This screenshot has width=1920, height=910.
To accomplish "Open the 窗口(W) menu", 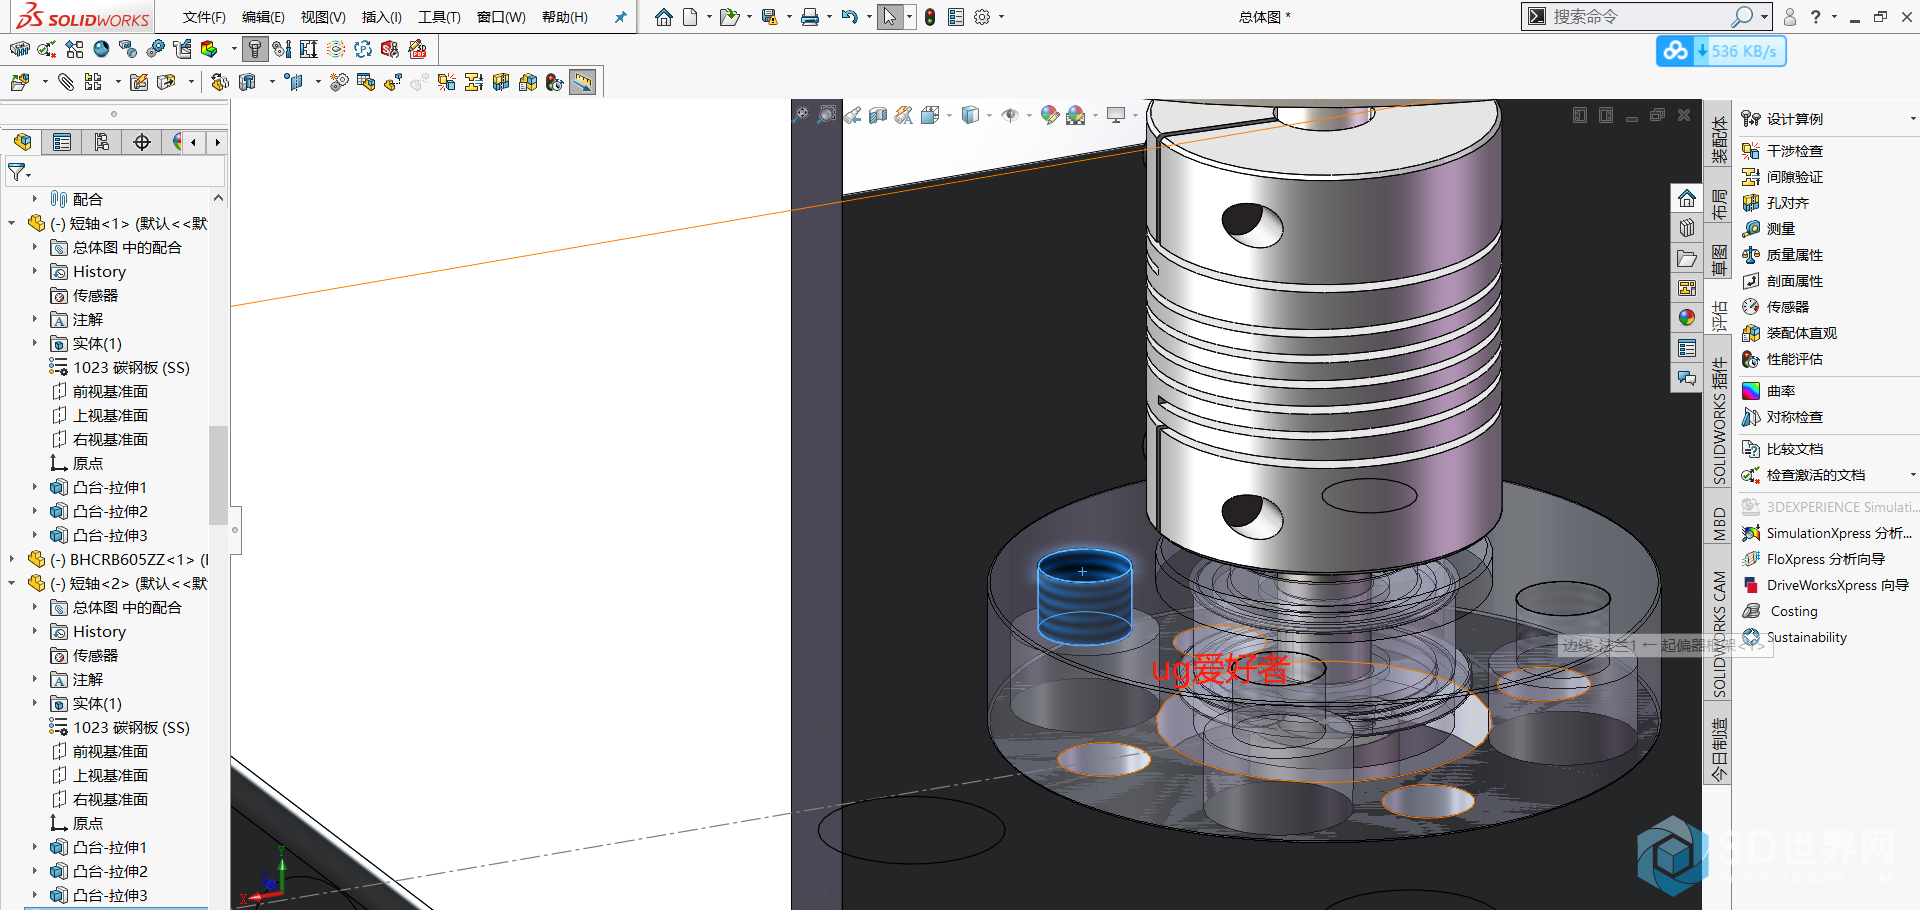I will 501,17.
